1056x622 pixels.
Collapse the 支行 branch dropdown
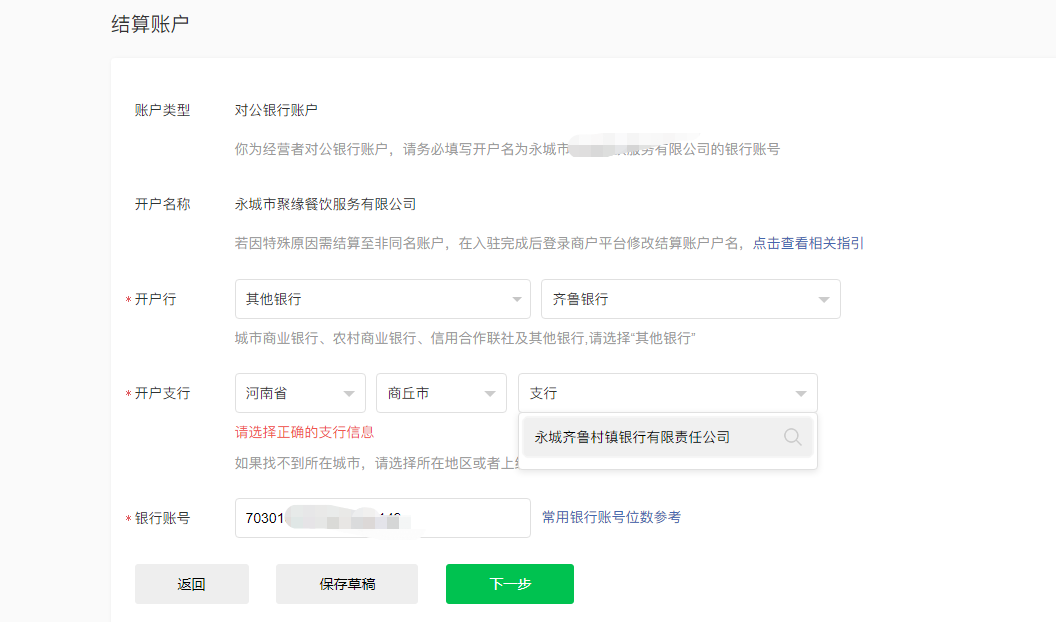click(x=667, y=393)
